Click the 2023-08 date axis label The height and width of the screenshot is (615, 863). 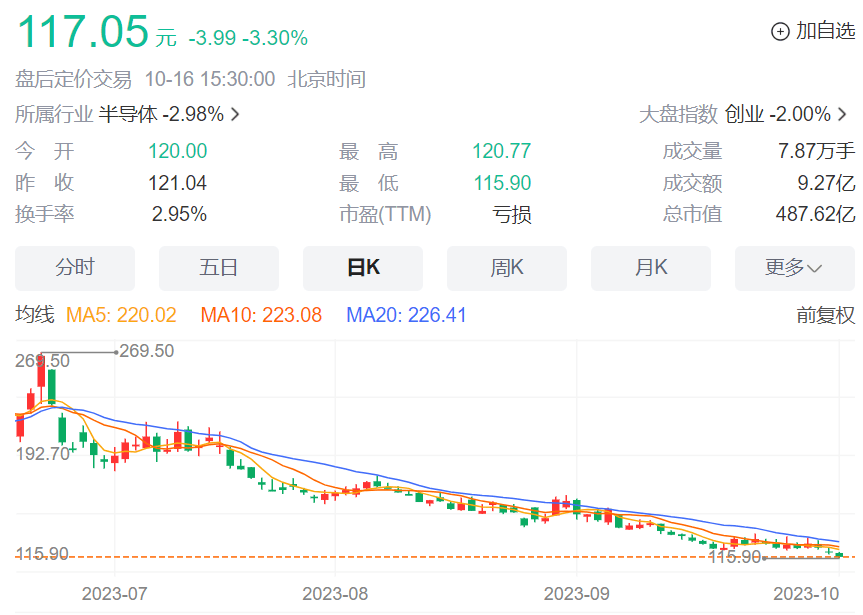click(337, 593)
